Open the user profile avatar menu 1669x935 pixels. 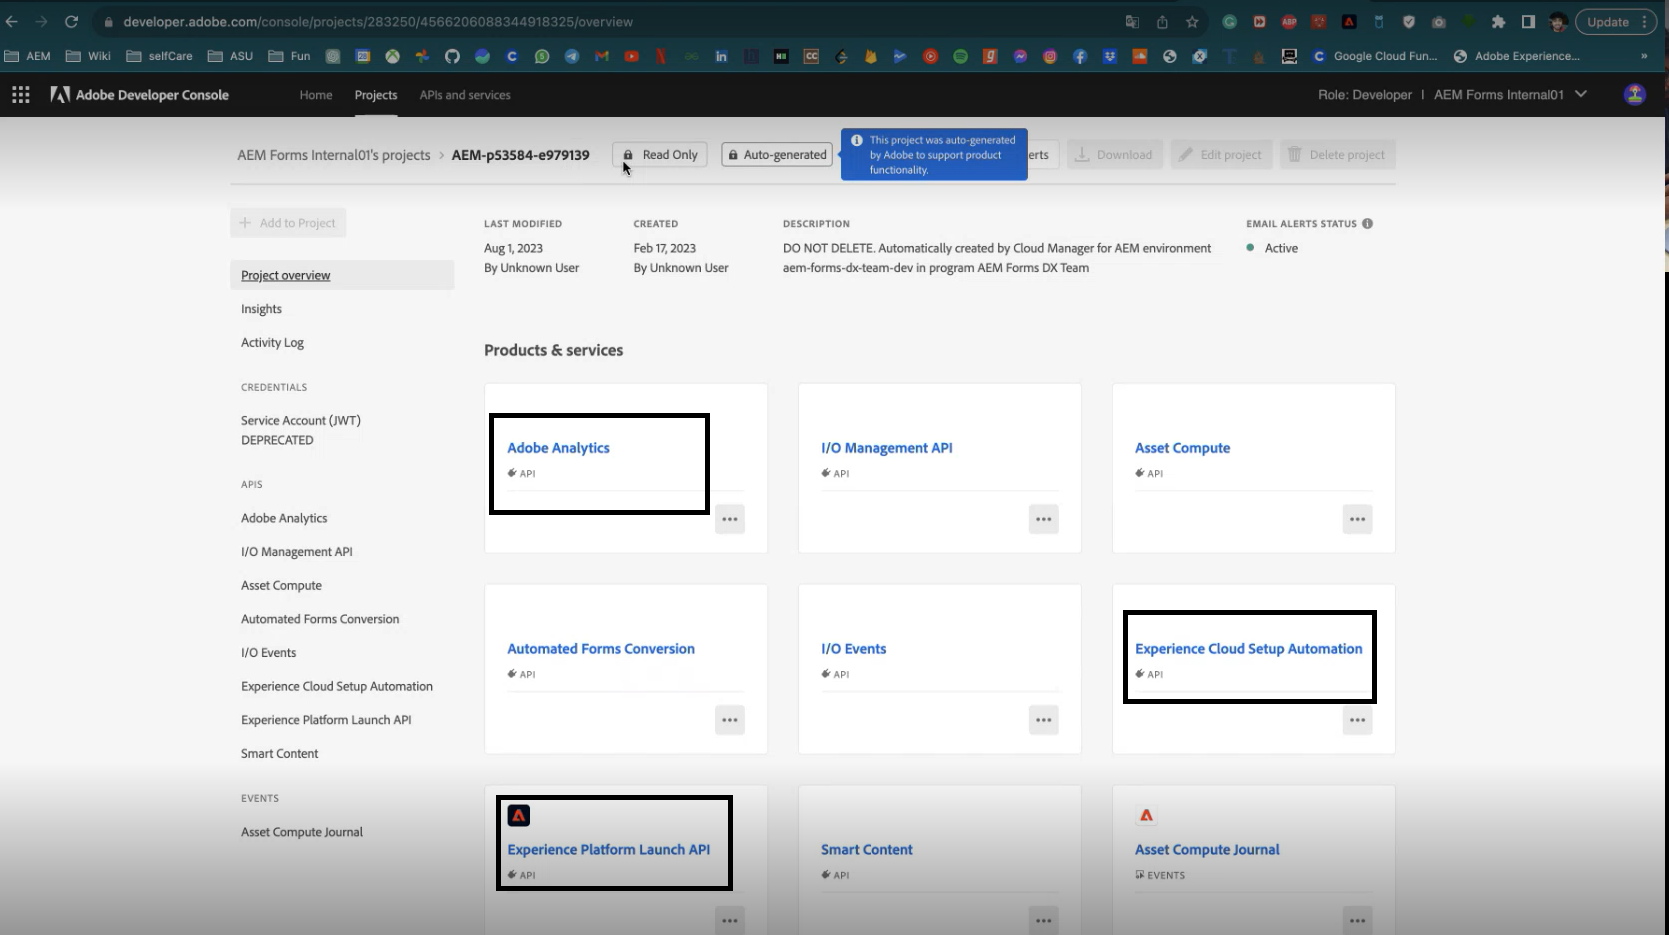(x=1635, y=95)
